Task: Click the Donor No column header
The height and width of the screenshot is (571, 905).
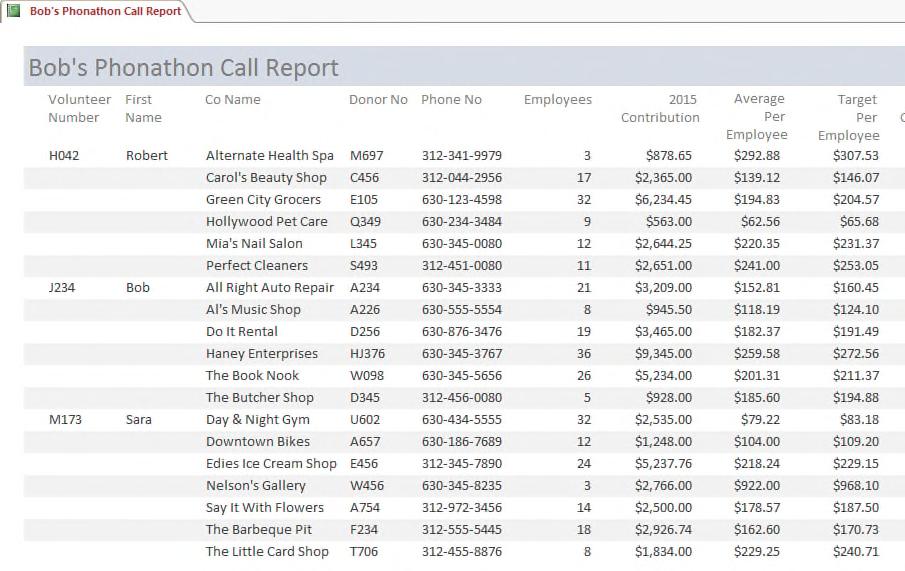Action: pyautogui.click(x=378, y=99)
